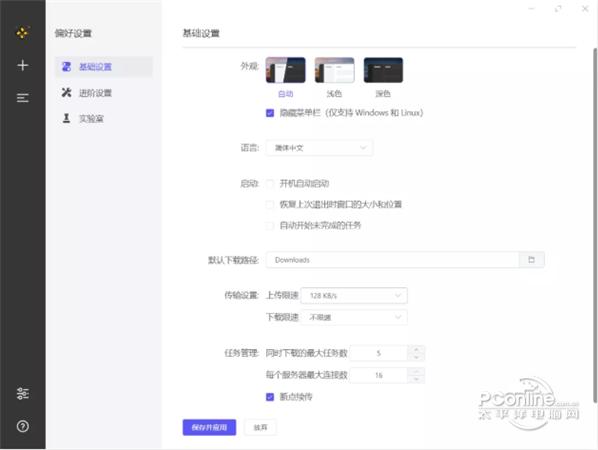Click the max connections per server field showing 16
598x450 pixels.
[378, 375]
